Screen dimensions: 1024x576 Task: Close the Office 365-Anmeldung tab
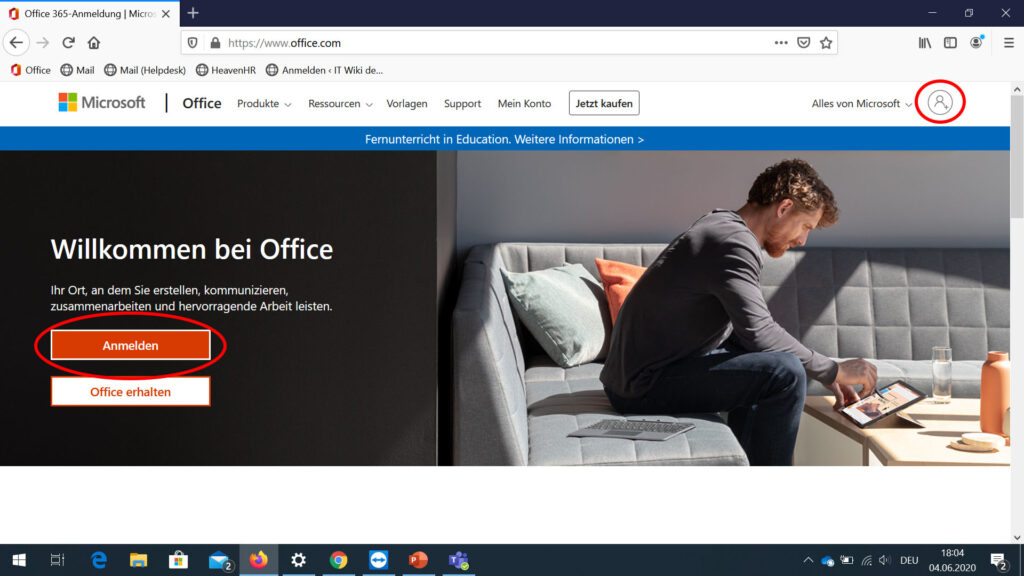[166, 14]
